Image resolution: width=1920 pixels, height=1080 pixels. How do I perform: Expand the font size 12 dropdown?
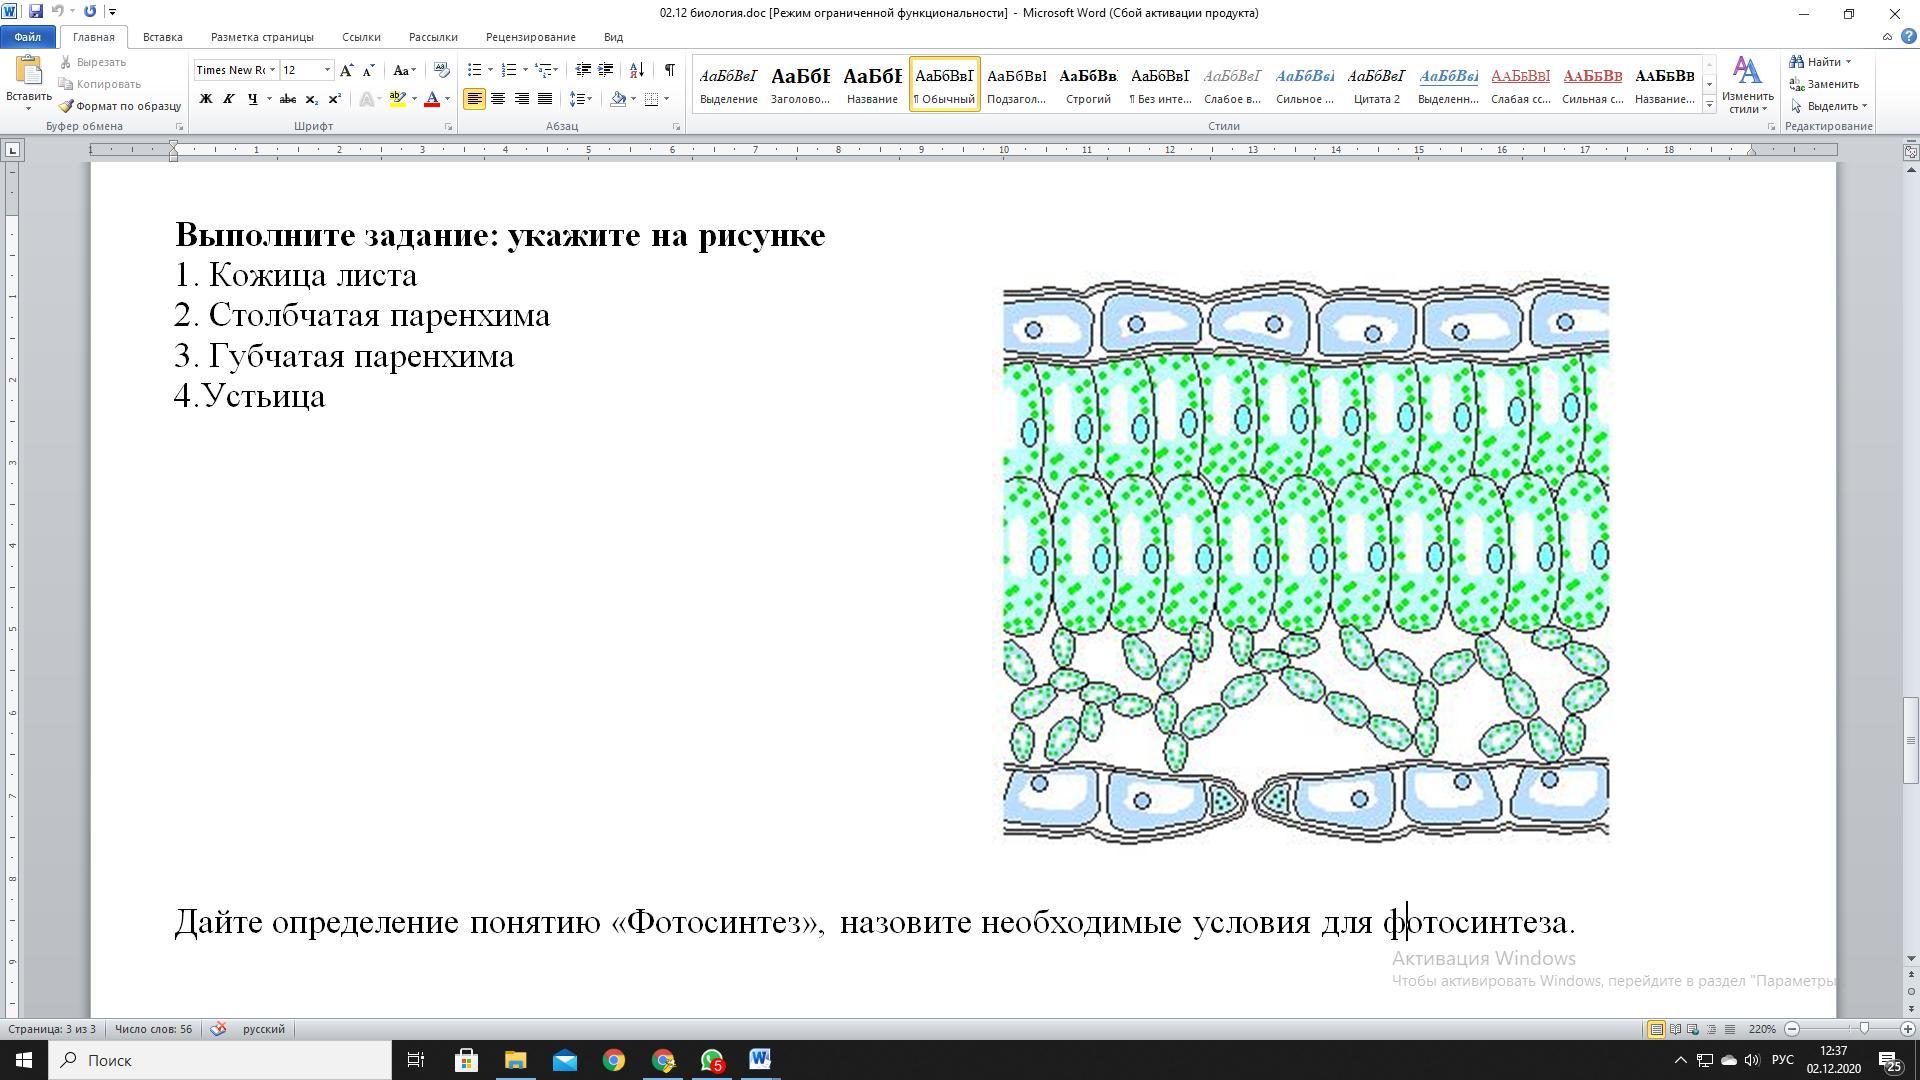pos(327,70)
